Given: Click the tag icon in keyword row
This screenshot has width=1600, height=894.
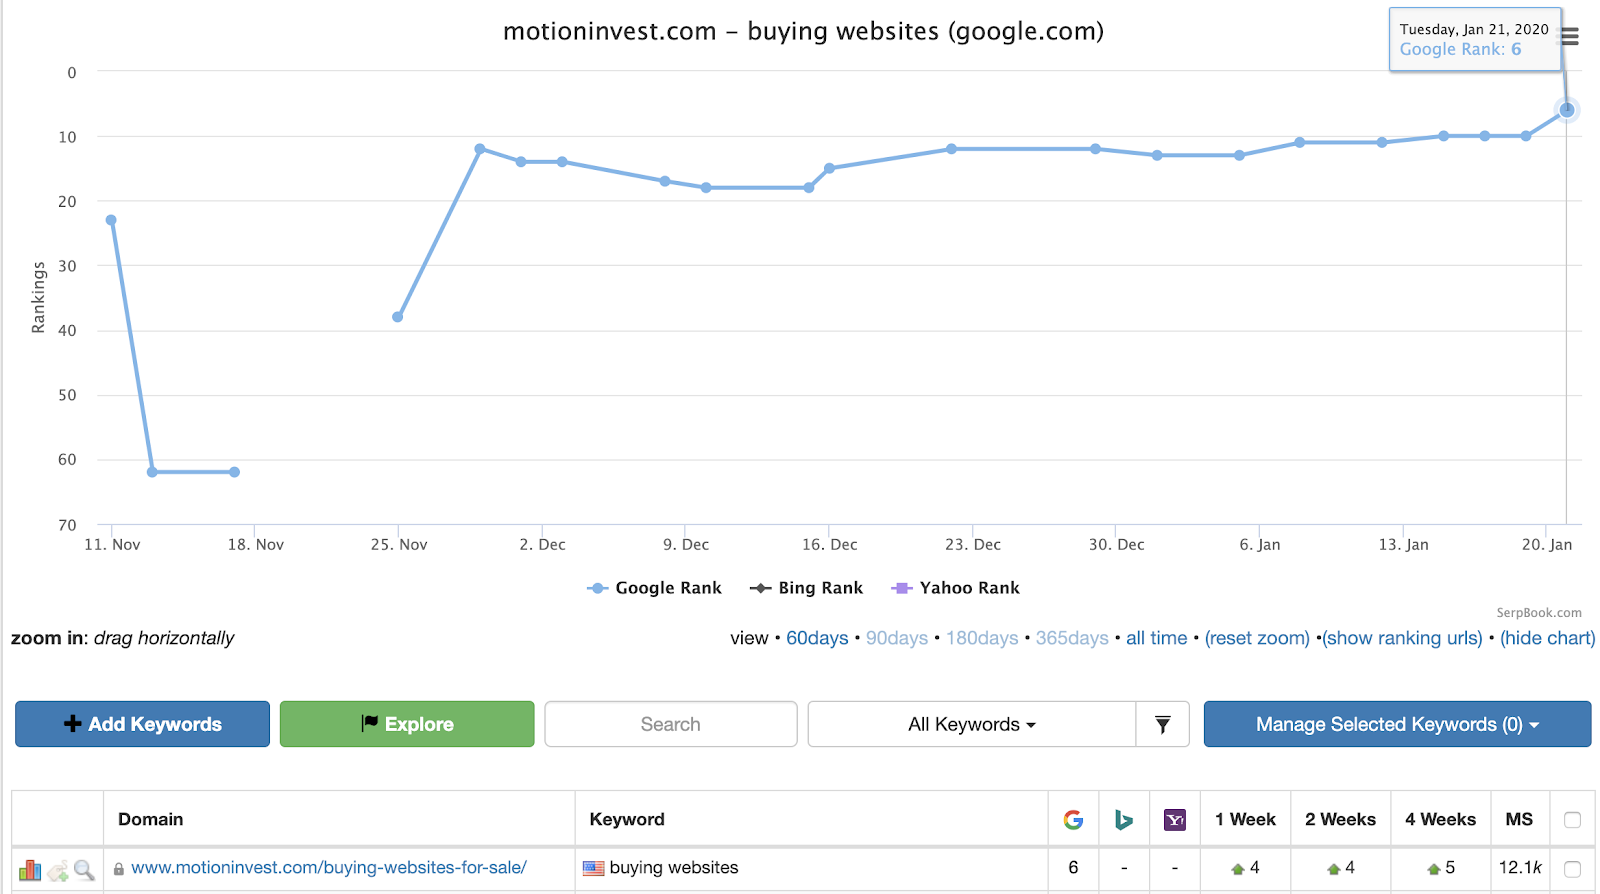Looking at the screenshot, I should coord(58,870).
